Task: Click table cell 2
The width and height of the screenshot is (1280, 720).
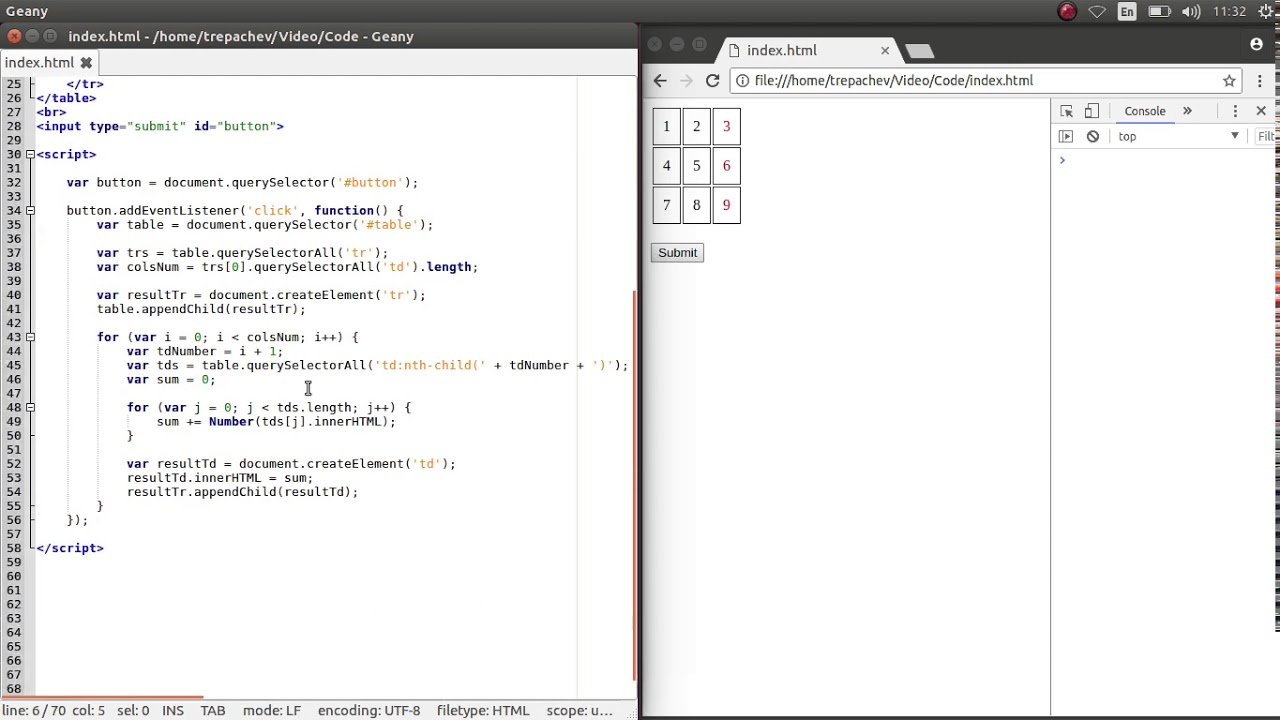Action: [696, 126]
